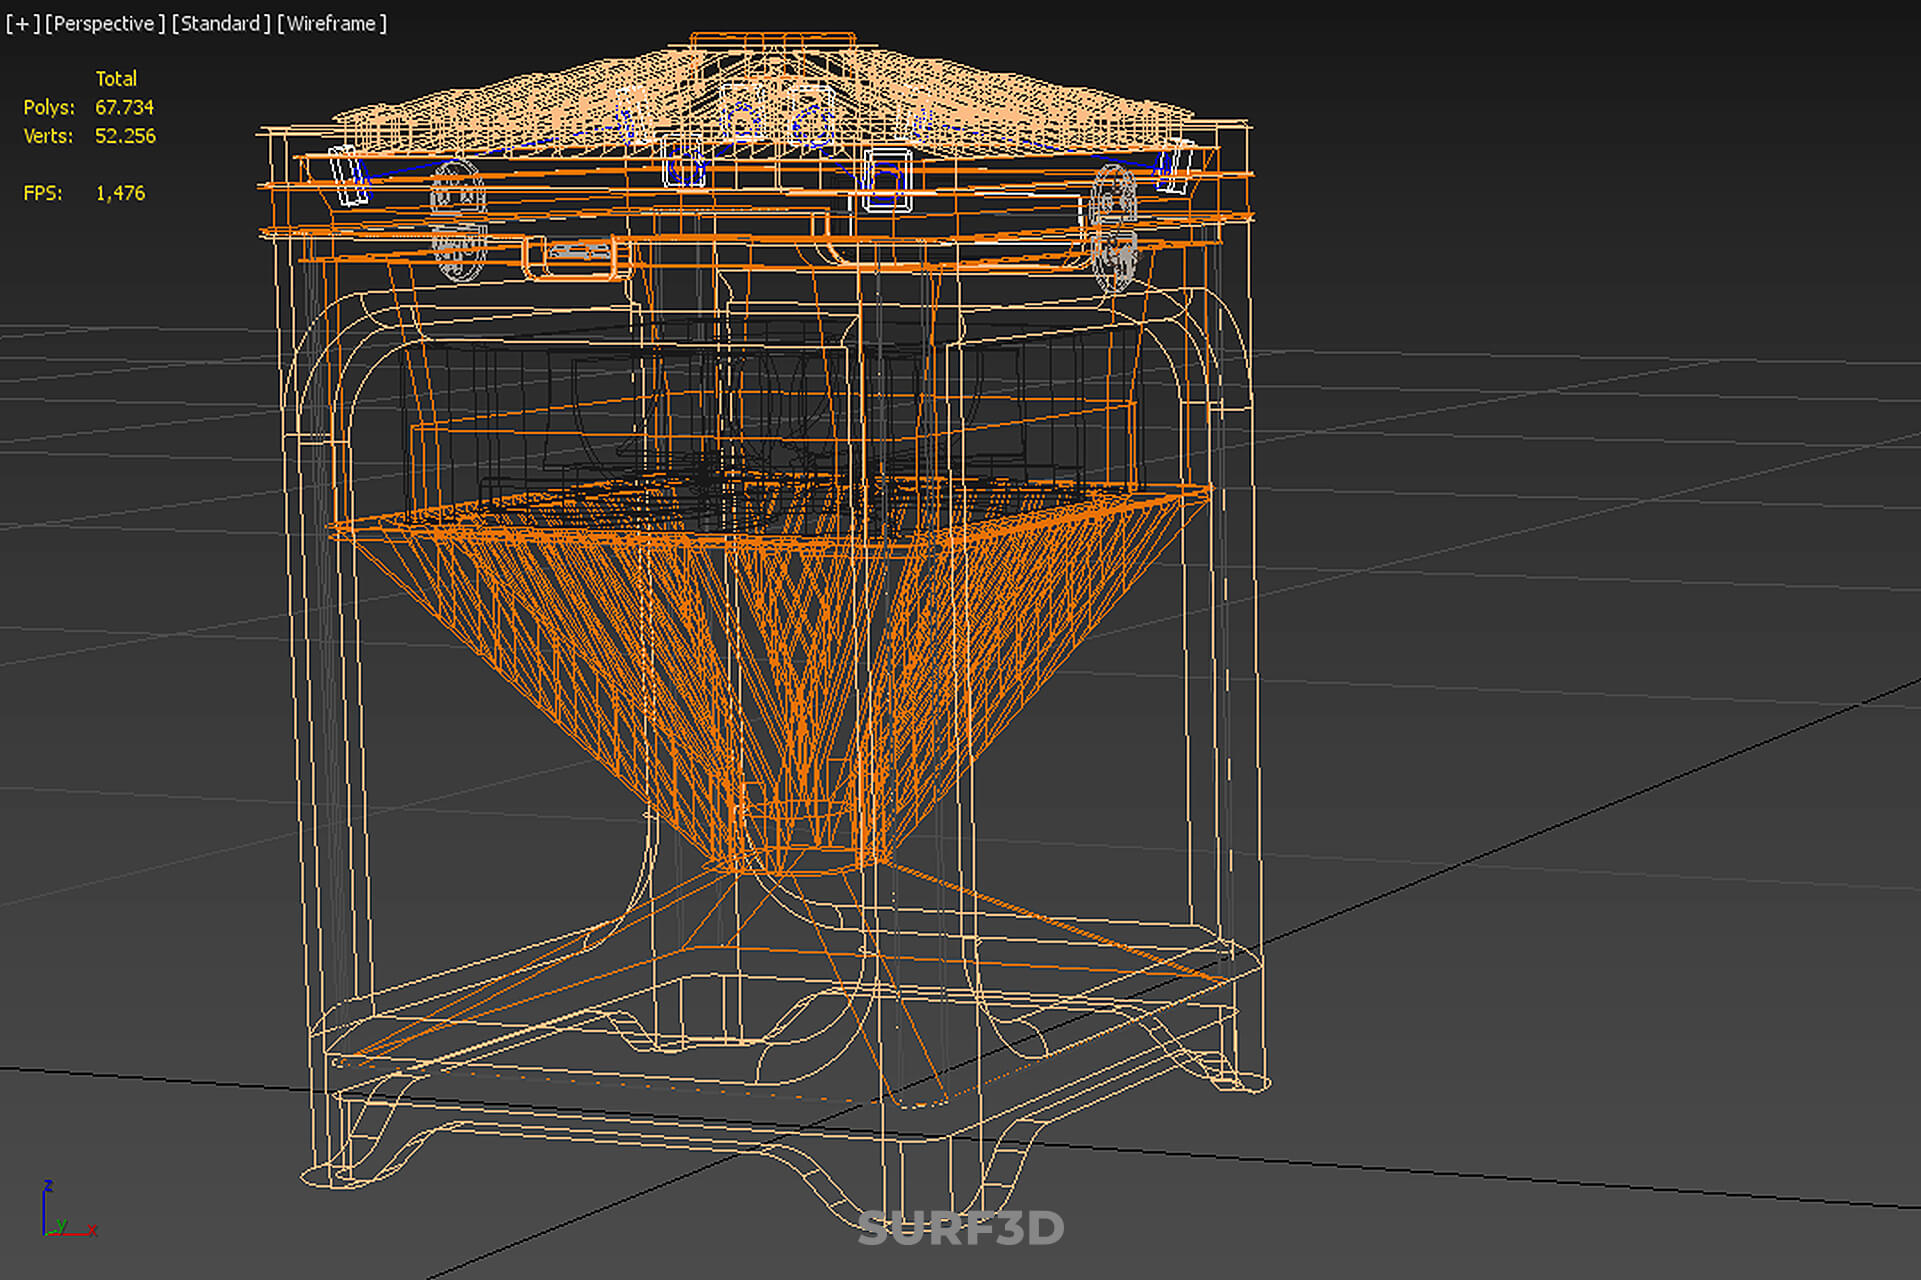Select the Verts count value 52.256

pos(125,136)
